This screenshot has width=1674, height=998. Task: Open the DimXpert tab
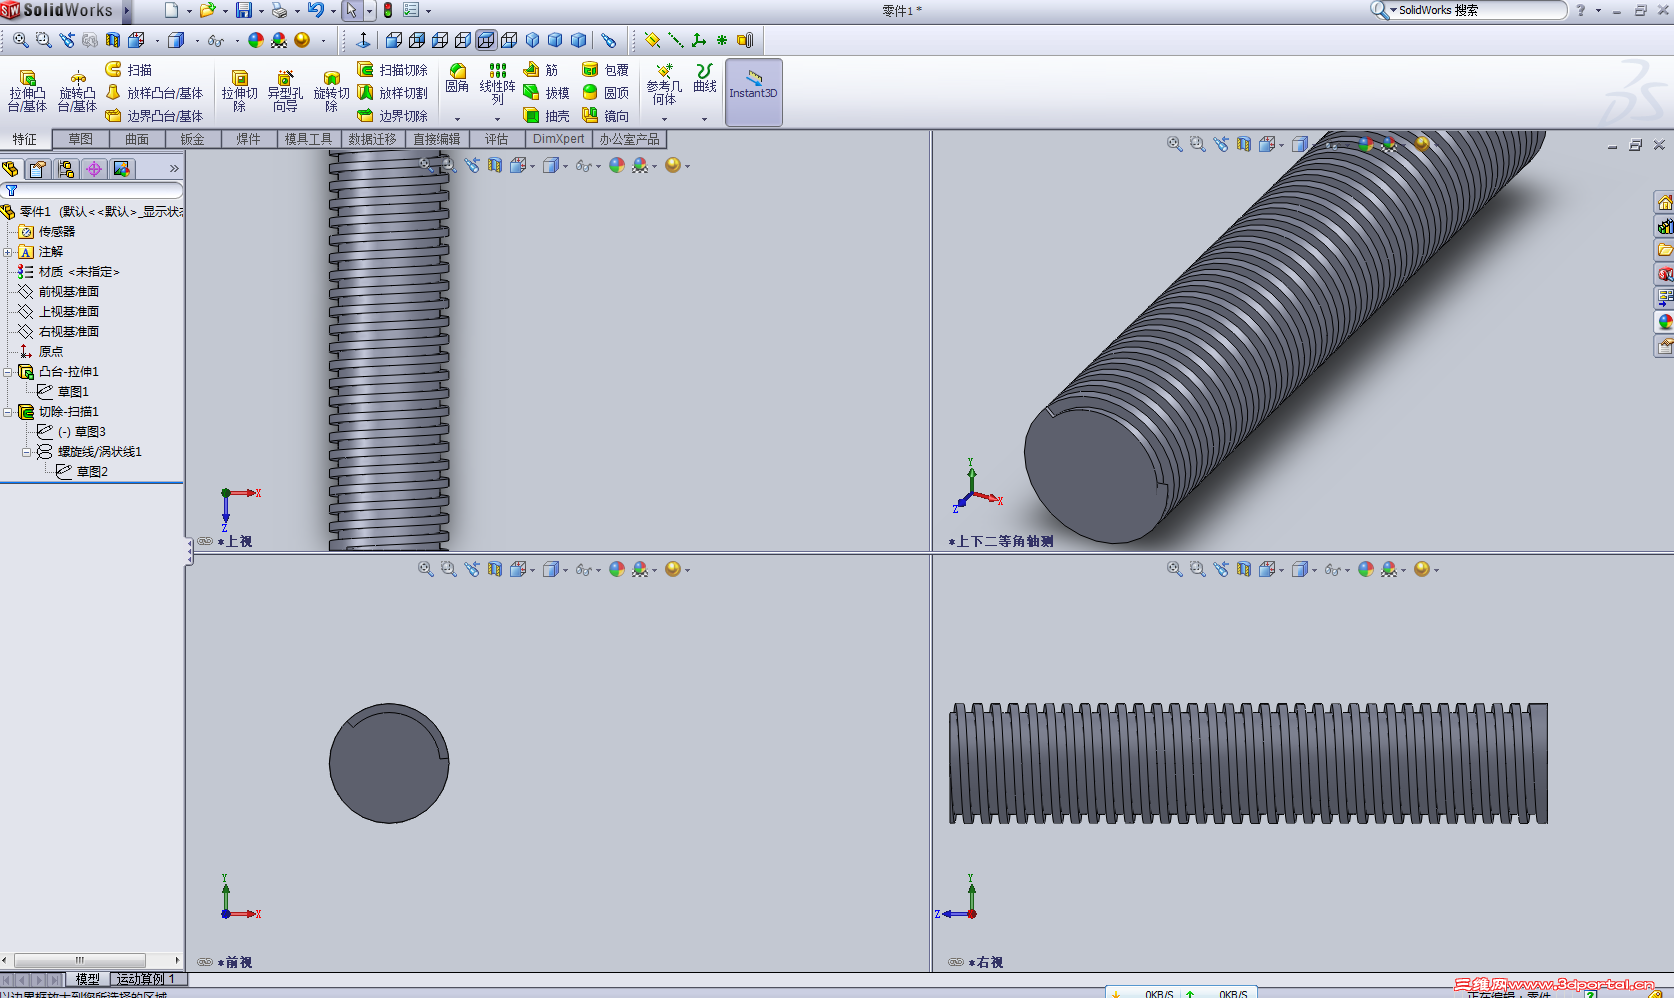tap(559, 139)
